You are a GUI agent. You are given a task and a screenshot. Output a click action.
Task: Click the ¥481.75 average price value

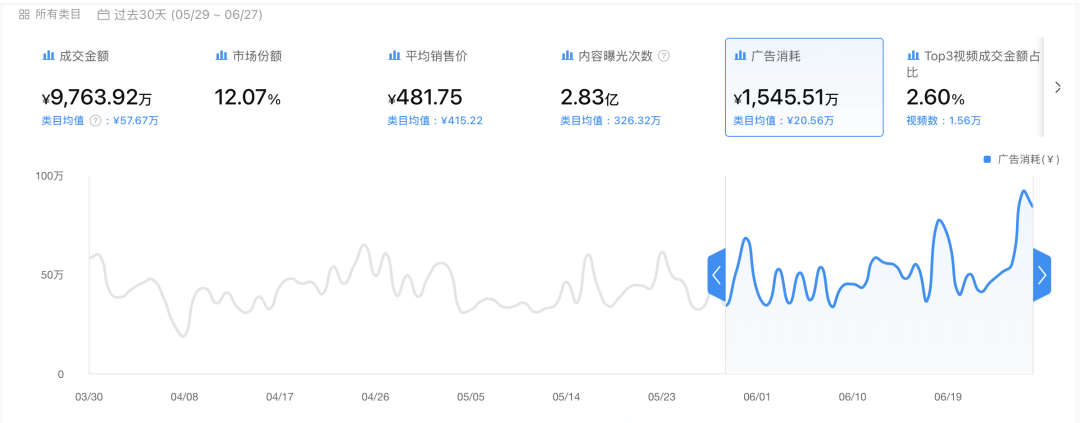tap(425, 98)
